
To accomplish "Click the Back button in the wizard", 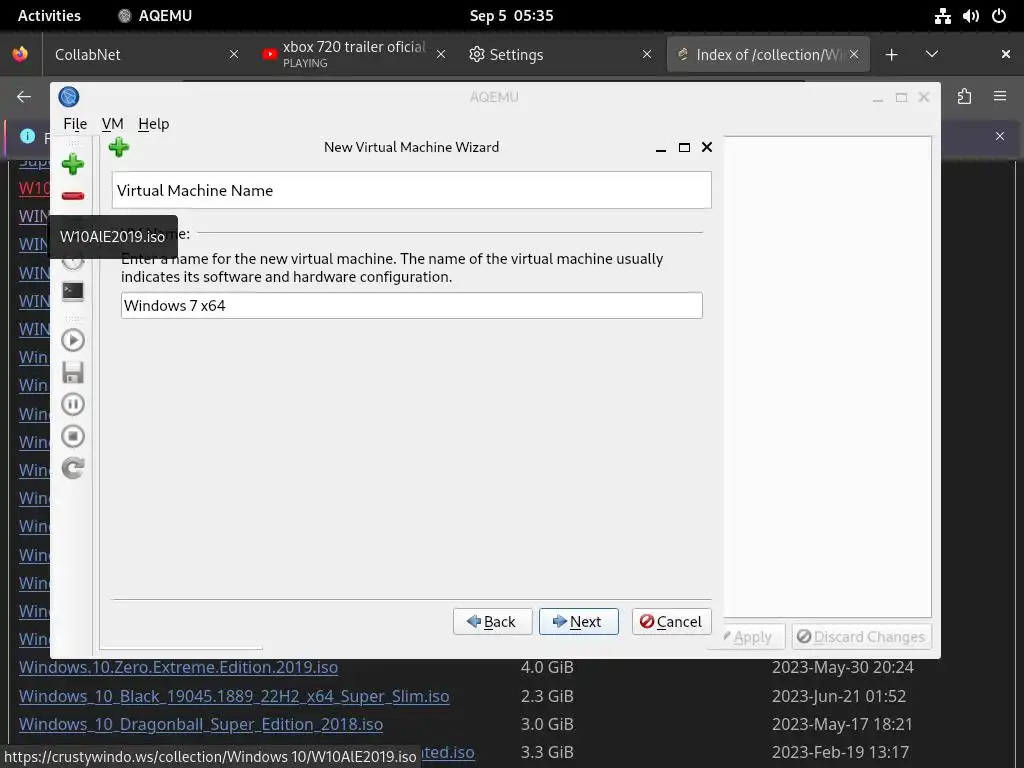I will point(492,622).
